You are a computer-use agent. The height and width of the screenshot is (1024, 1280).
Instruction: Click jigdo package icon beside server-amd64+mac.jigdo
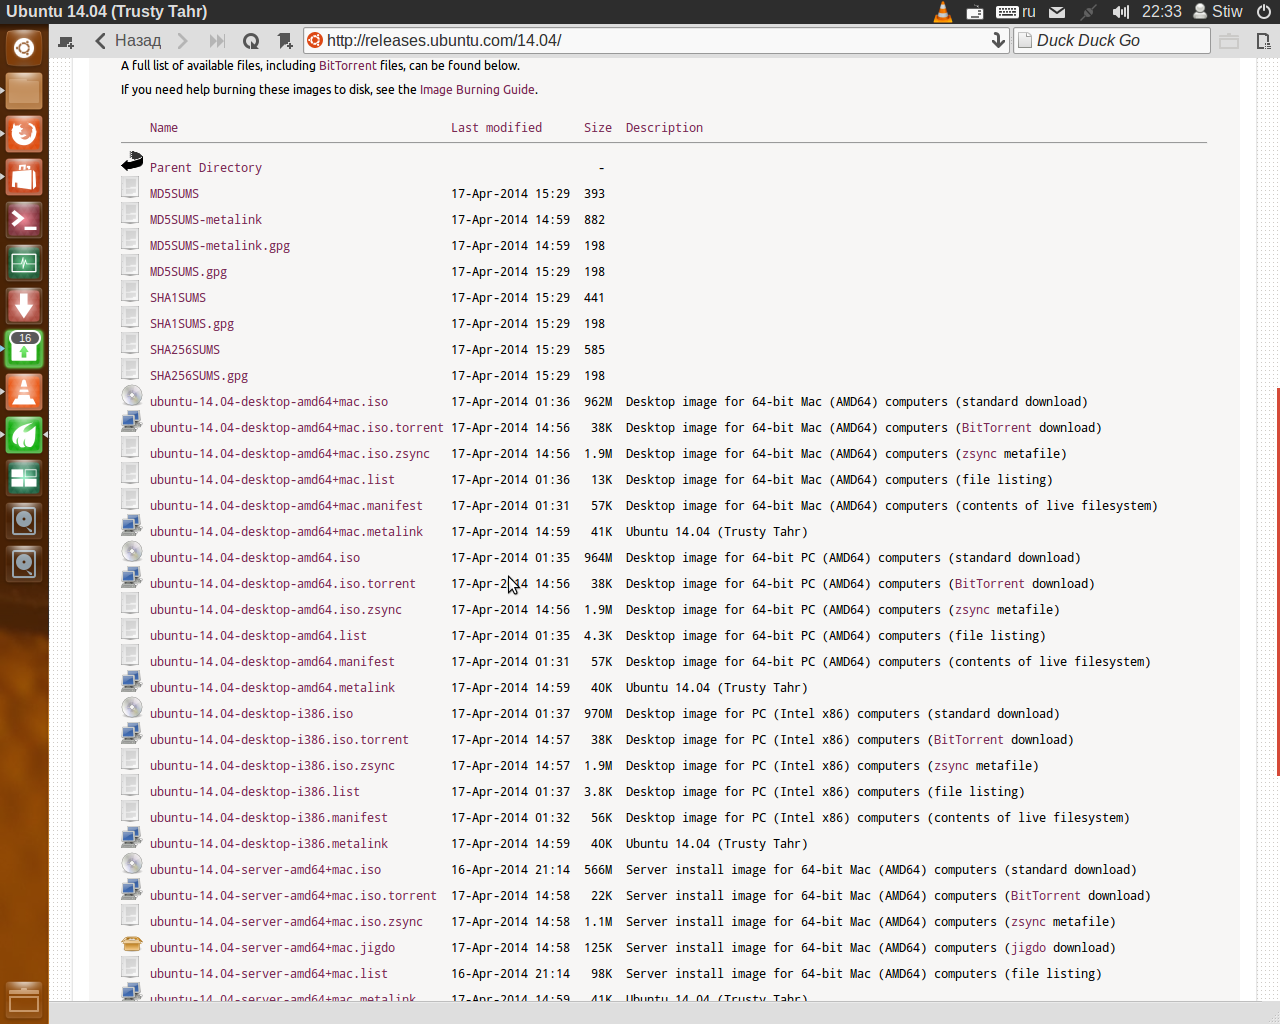click(132, 943)
